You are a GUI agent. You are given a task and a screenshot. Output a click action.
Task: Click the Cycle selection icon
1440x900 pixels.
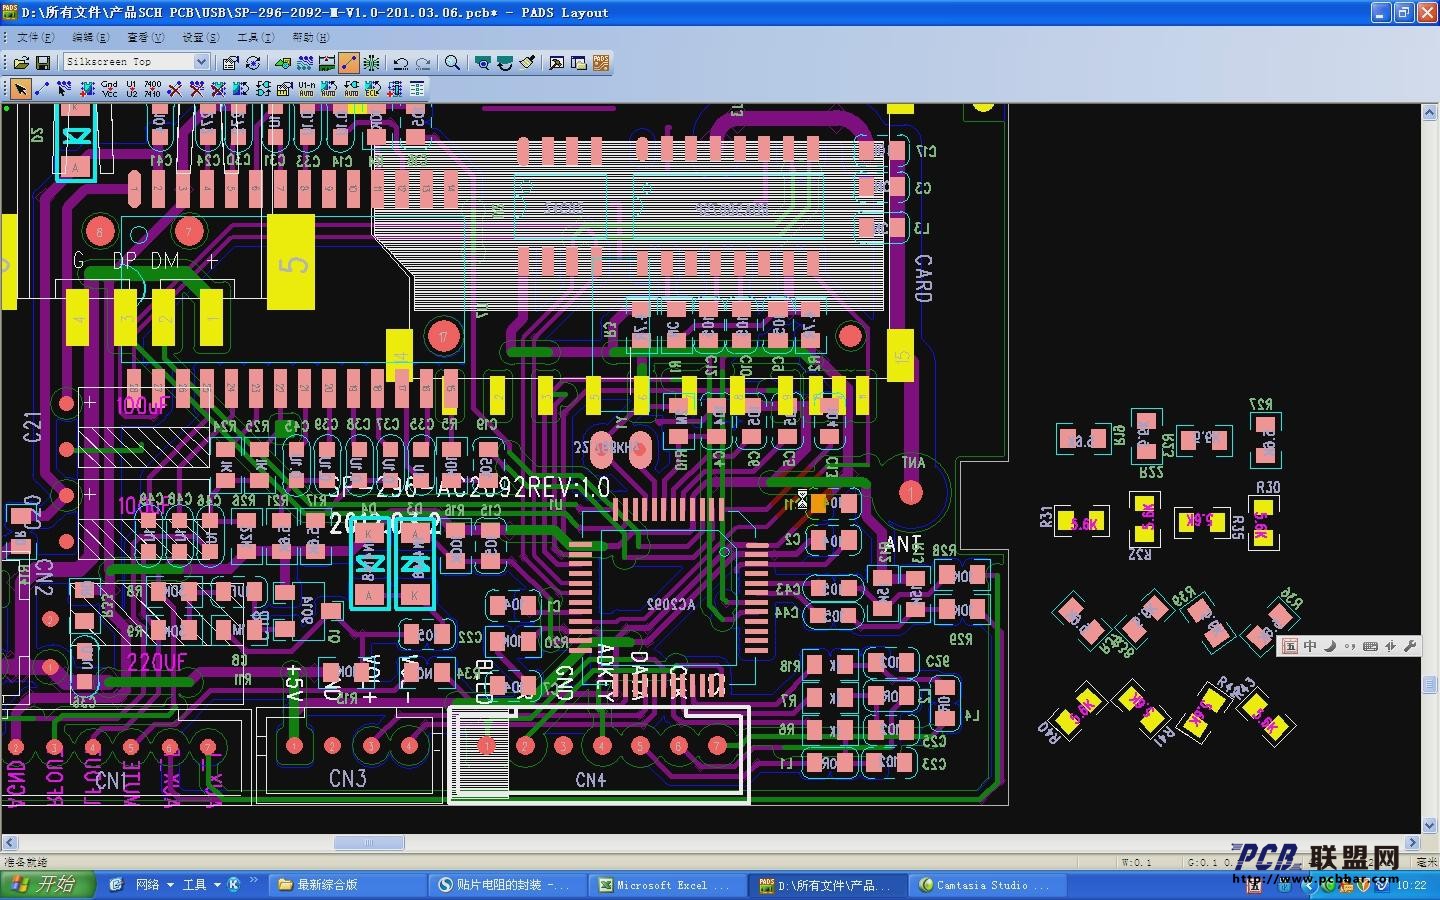(253, 62)
